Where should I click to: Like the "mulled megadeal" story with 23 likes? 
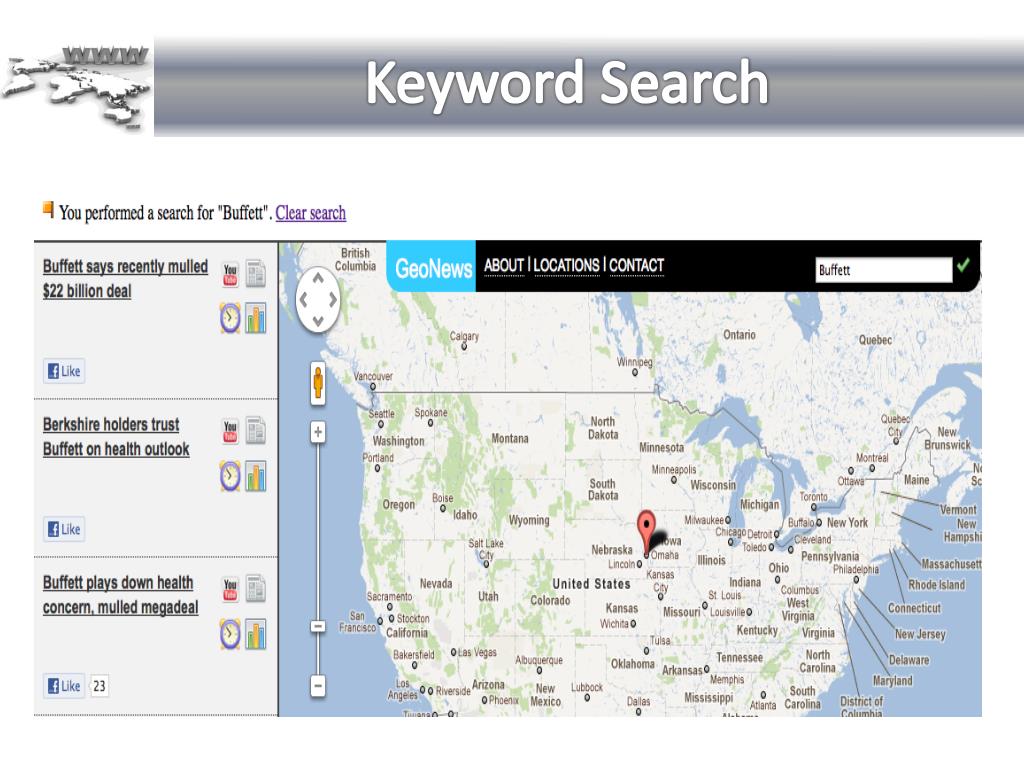[x=64, y=686]
